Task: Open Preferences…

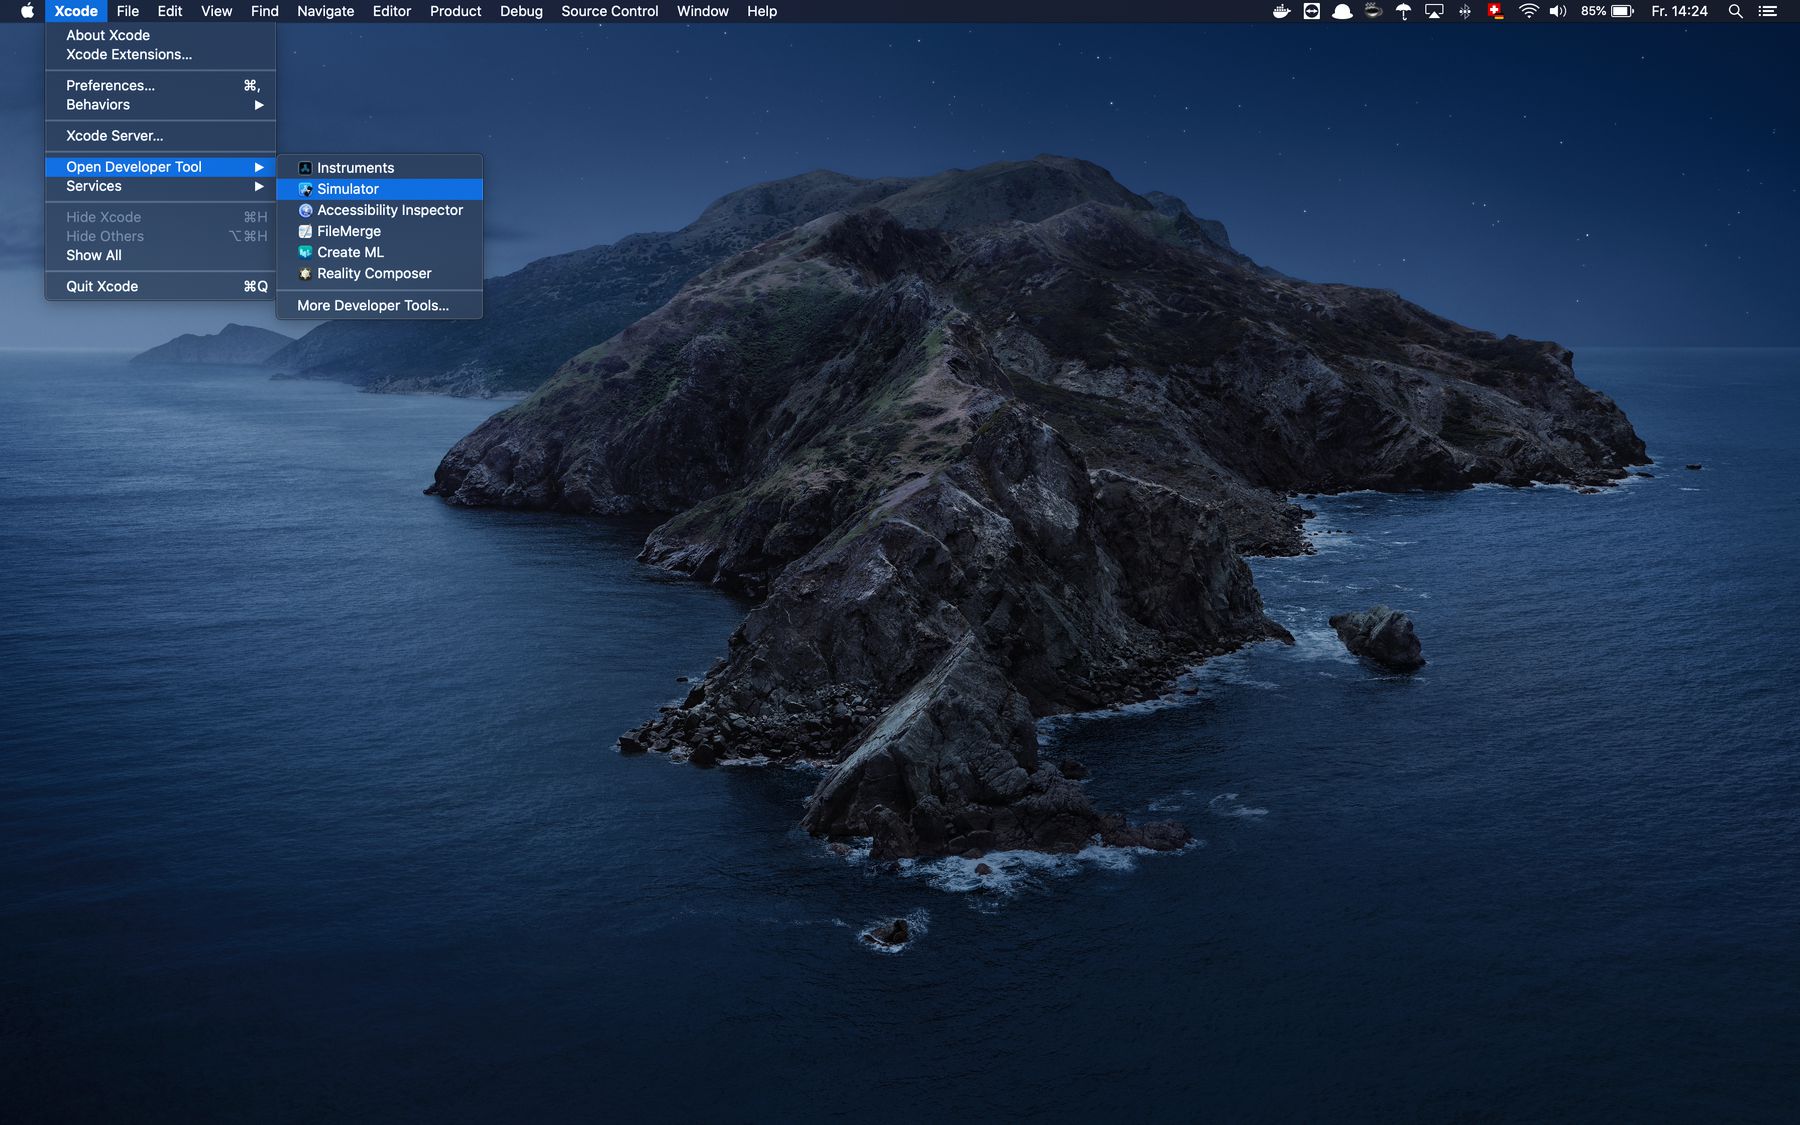Action: click(x=160, y=85)
